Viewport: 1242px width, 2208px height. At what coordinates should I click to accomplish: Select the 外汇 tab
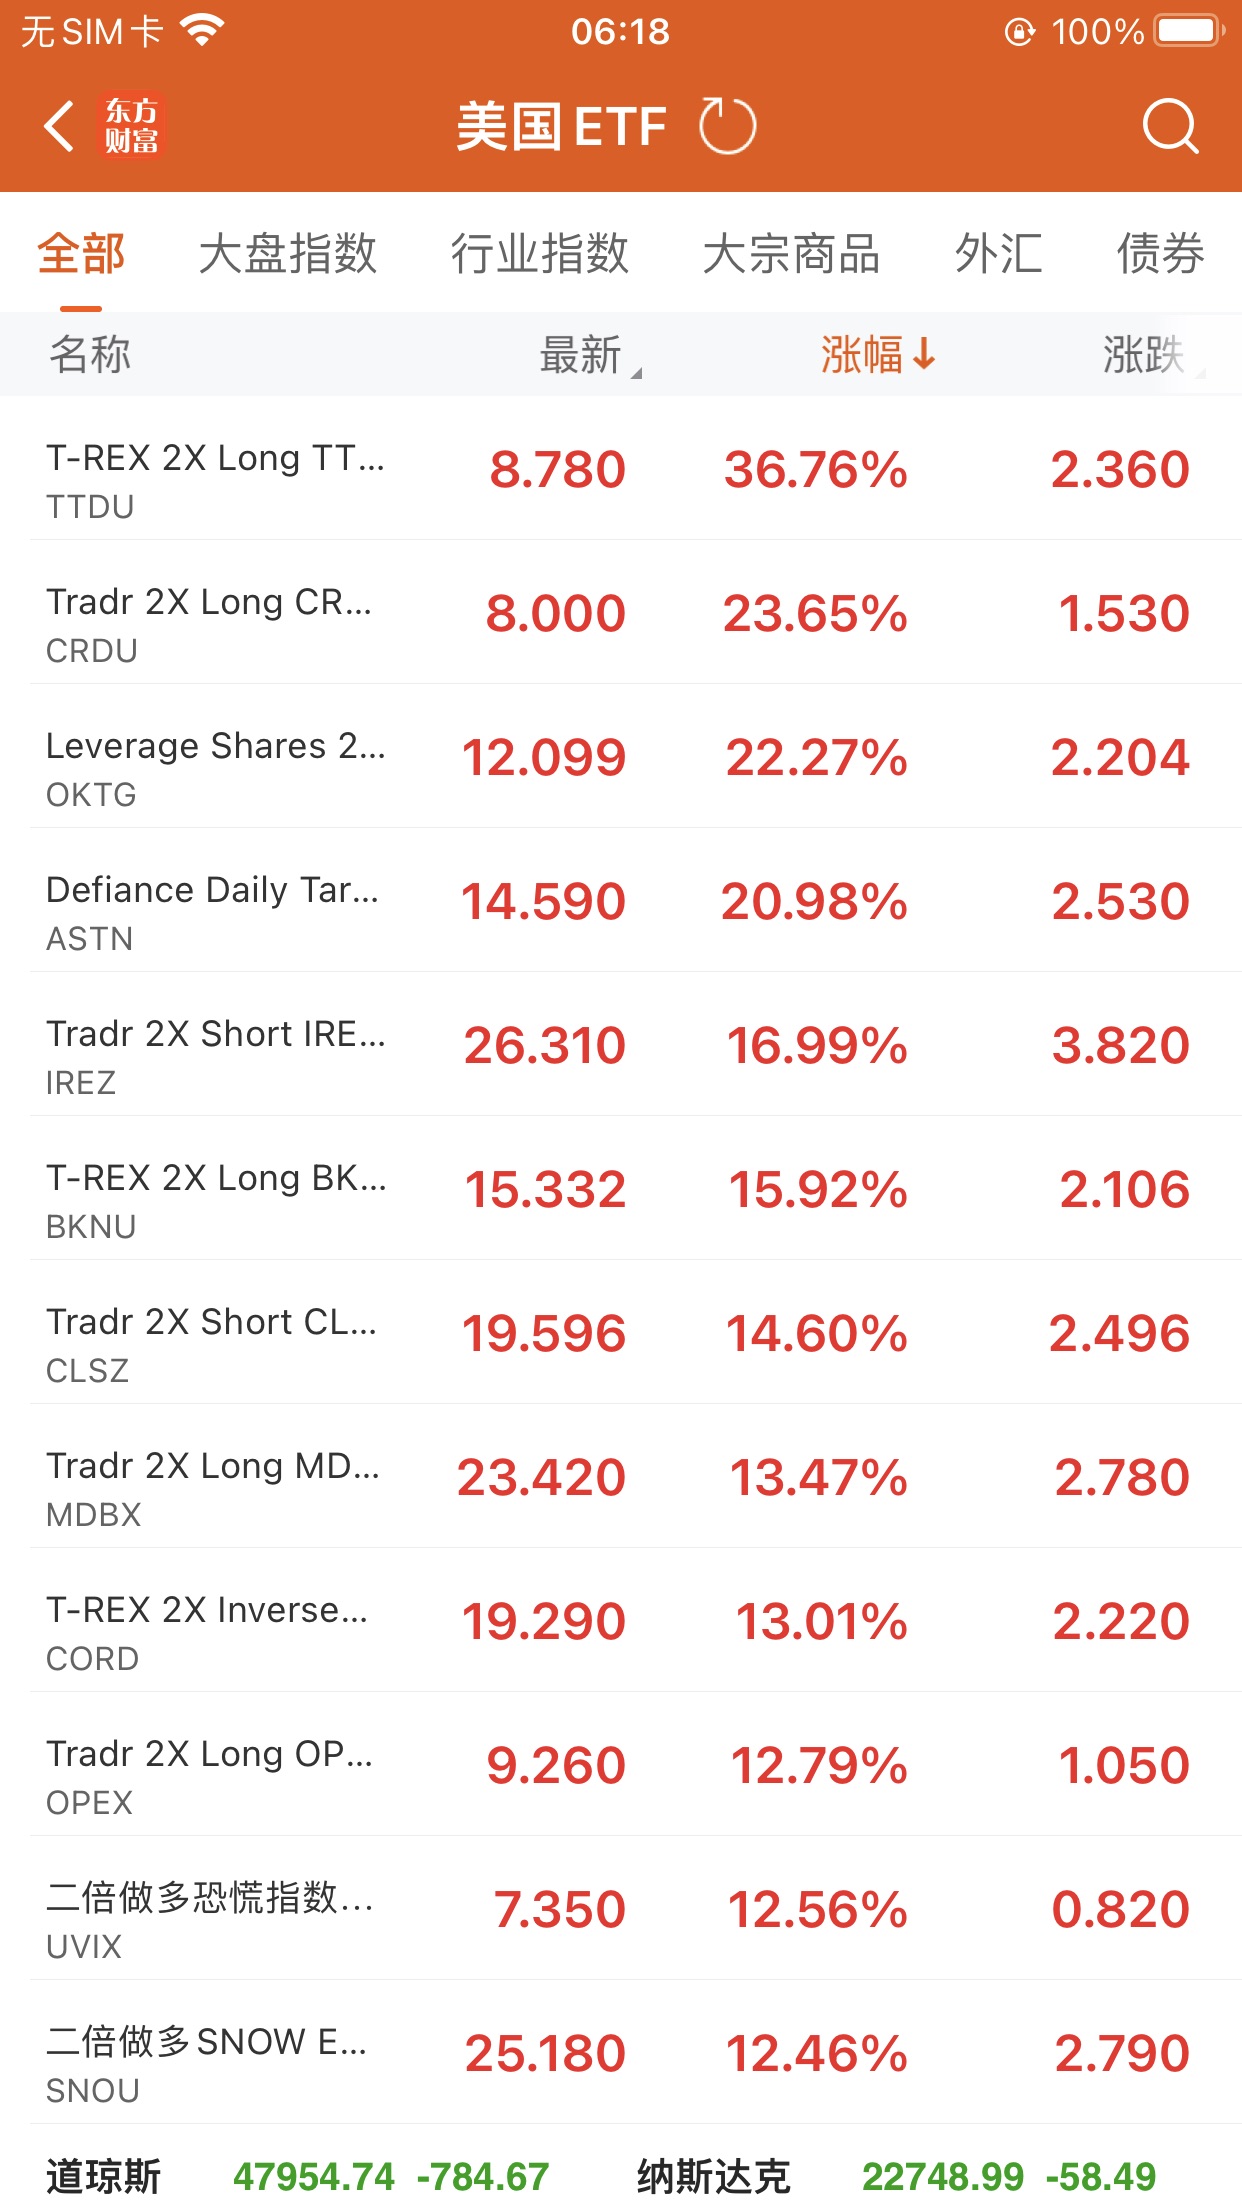coord(998,254)
